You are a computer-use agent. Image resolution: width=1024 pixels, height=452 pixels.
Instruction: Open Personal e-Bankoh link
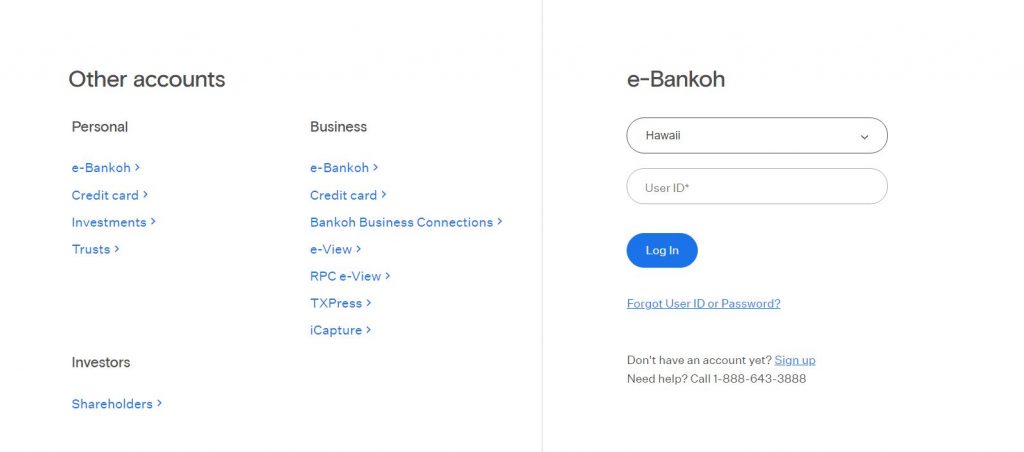tap(106, 168)
